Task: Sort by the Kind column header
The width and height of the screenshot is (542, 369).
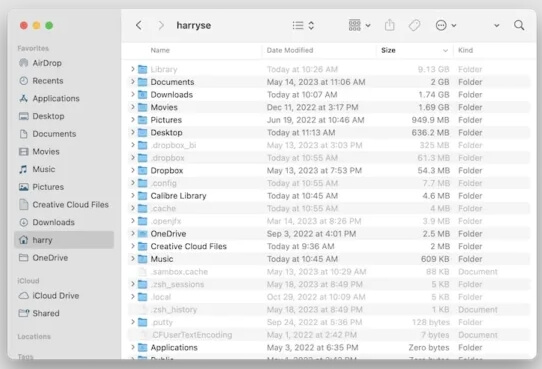Action: pyautogui.click(x=465, y=50)
